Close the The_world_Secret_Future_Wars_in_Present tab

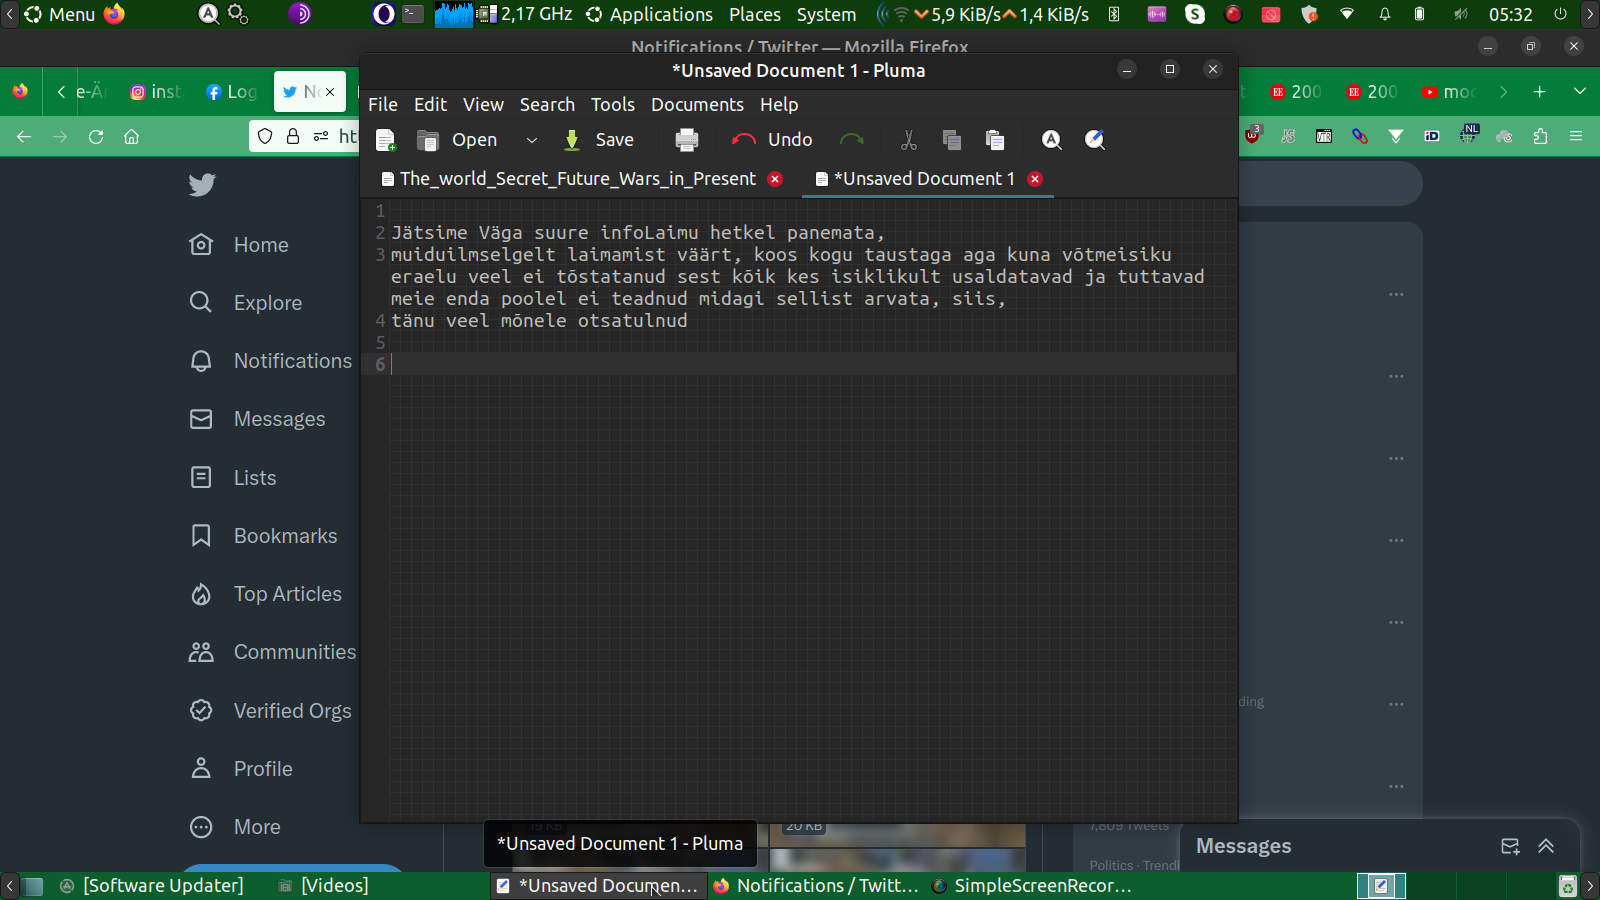pyautogui.click(x=775, y=179)
